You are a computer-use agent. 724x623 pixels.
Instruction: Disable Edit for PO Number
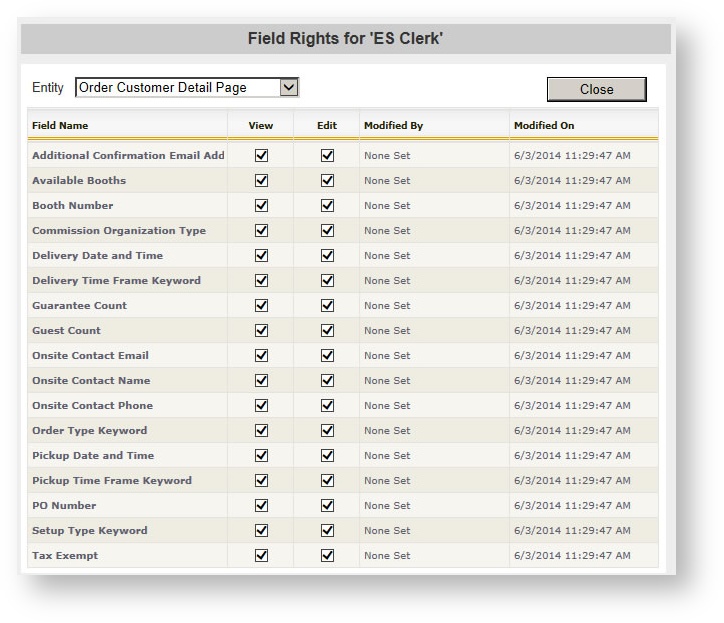click(x=327, y=506)
